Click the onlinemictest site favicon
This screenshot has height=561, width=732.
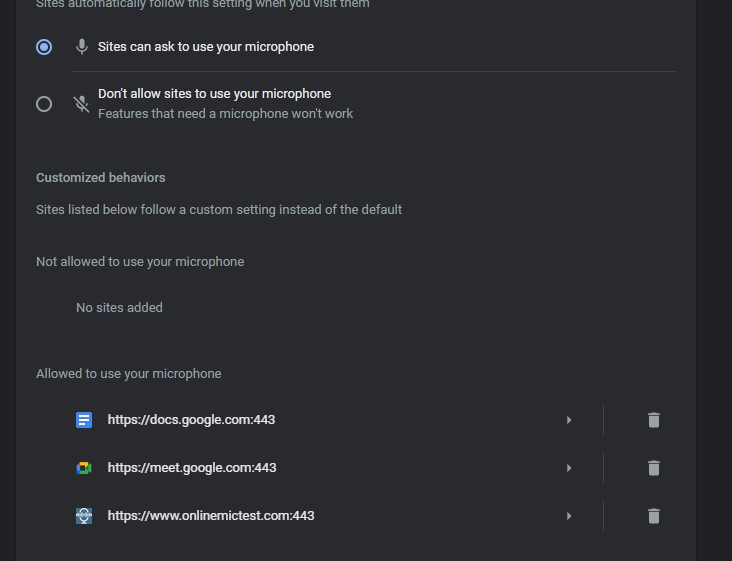[x=84, y=516]
